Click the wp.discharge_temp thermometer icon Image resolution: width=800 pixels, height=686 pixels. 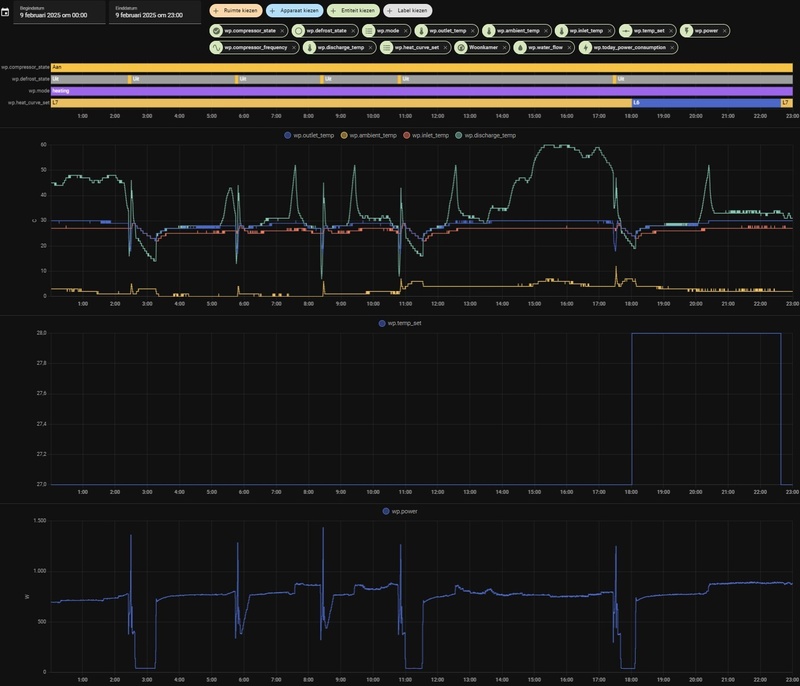coord(310,47)
